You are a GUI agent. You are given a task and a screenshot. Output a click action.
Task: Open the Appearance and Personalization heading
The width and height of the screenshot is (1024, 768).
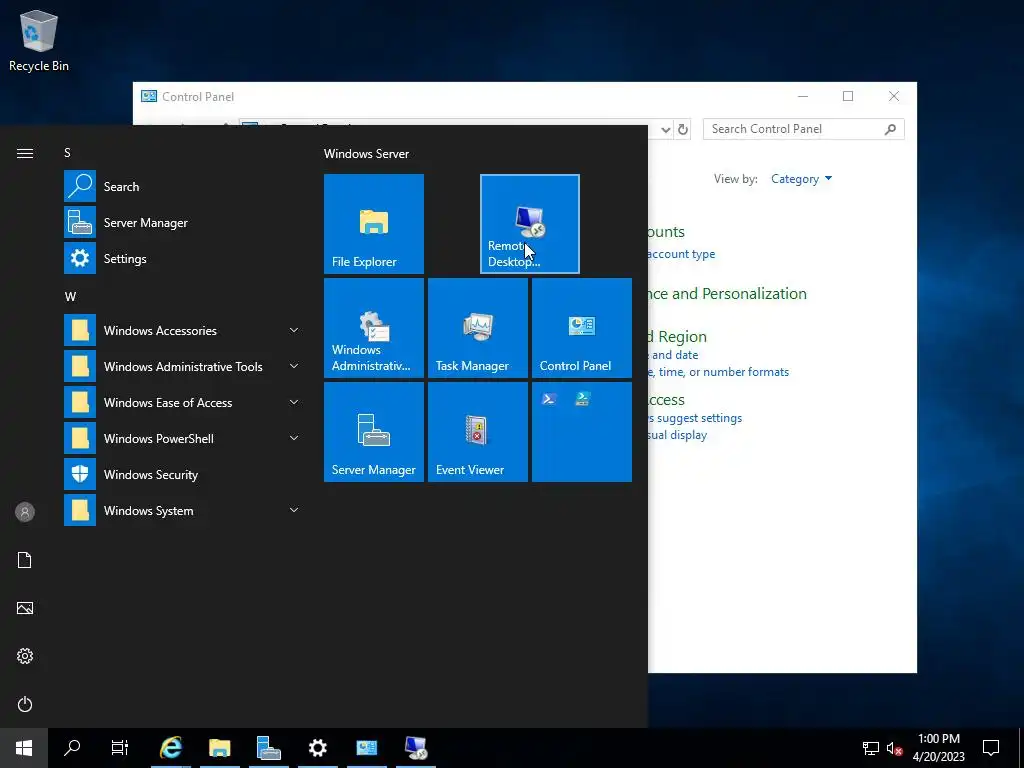point(728,294)
